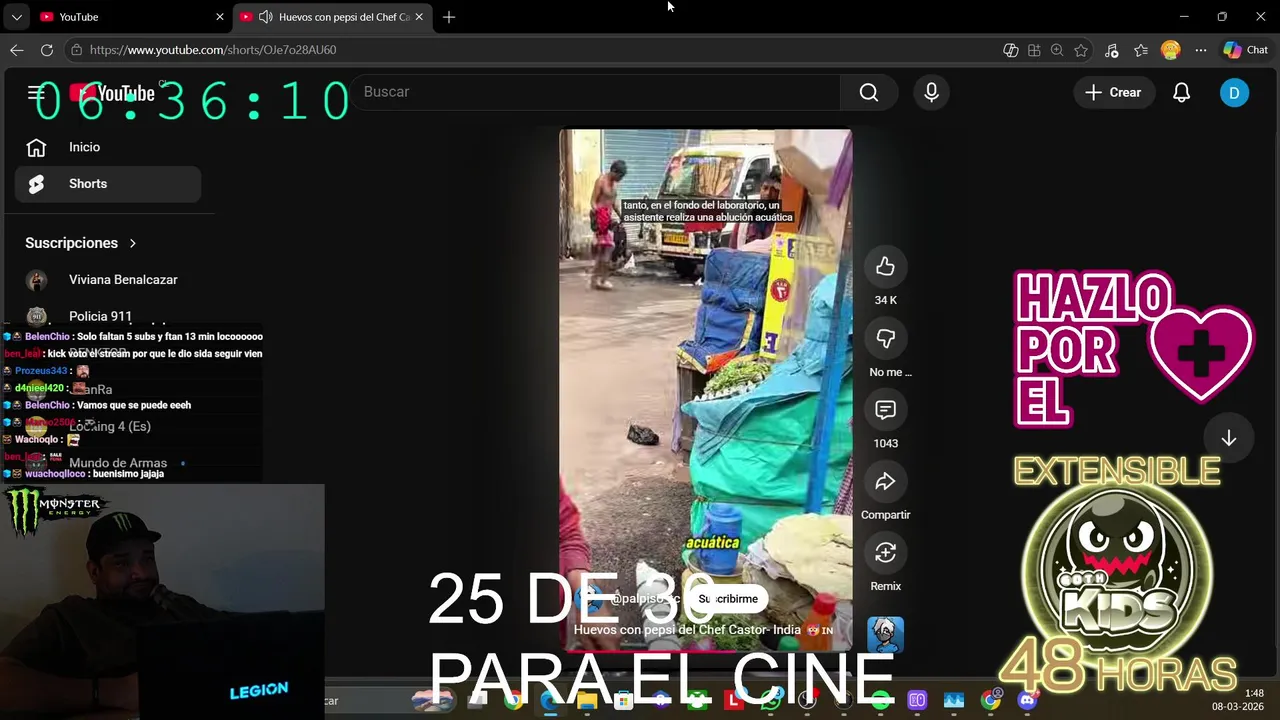Open the install app icon

coord(1034,50)
